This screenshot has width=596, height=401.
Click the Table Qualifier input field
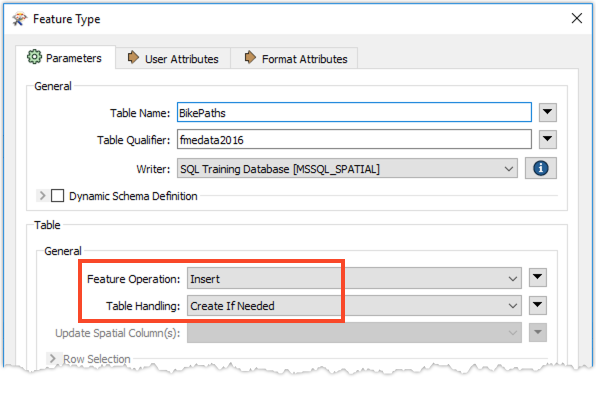[354, 139]
